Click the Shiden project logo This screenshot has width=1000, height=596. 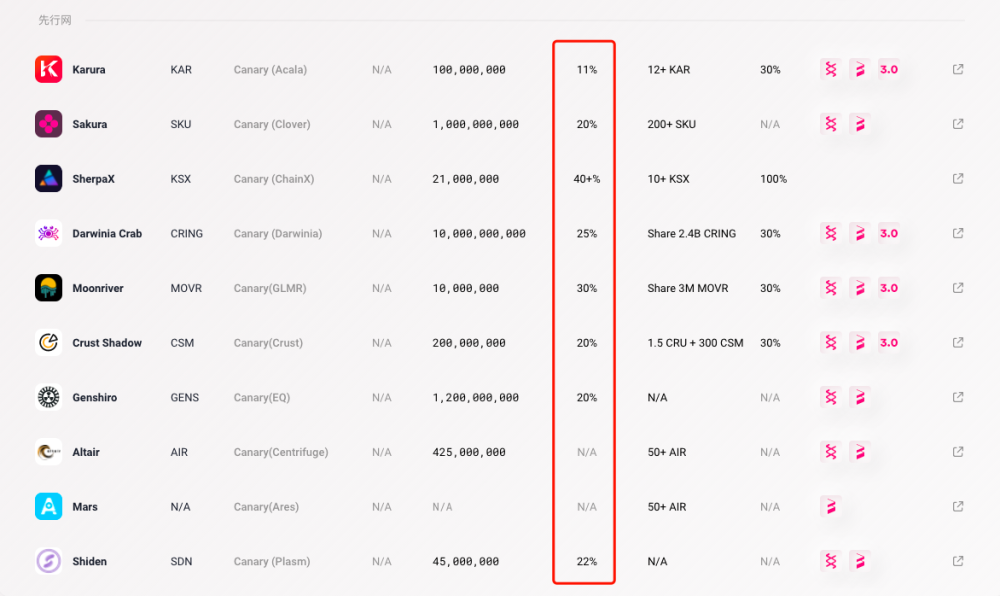pos(48,561)
